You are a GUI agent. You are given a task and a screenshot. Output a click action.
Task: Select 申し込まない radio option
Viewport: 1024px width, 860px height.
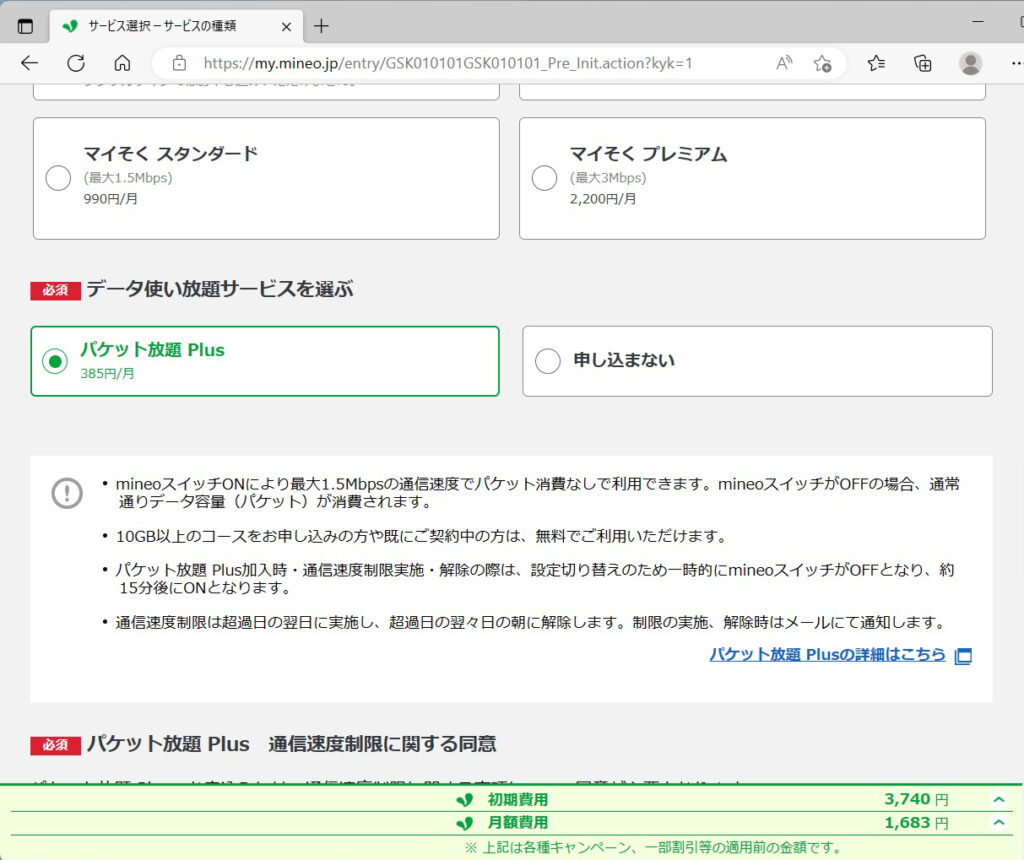pyautogui.click(x=547, y=361)
